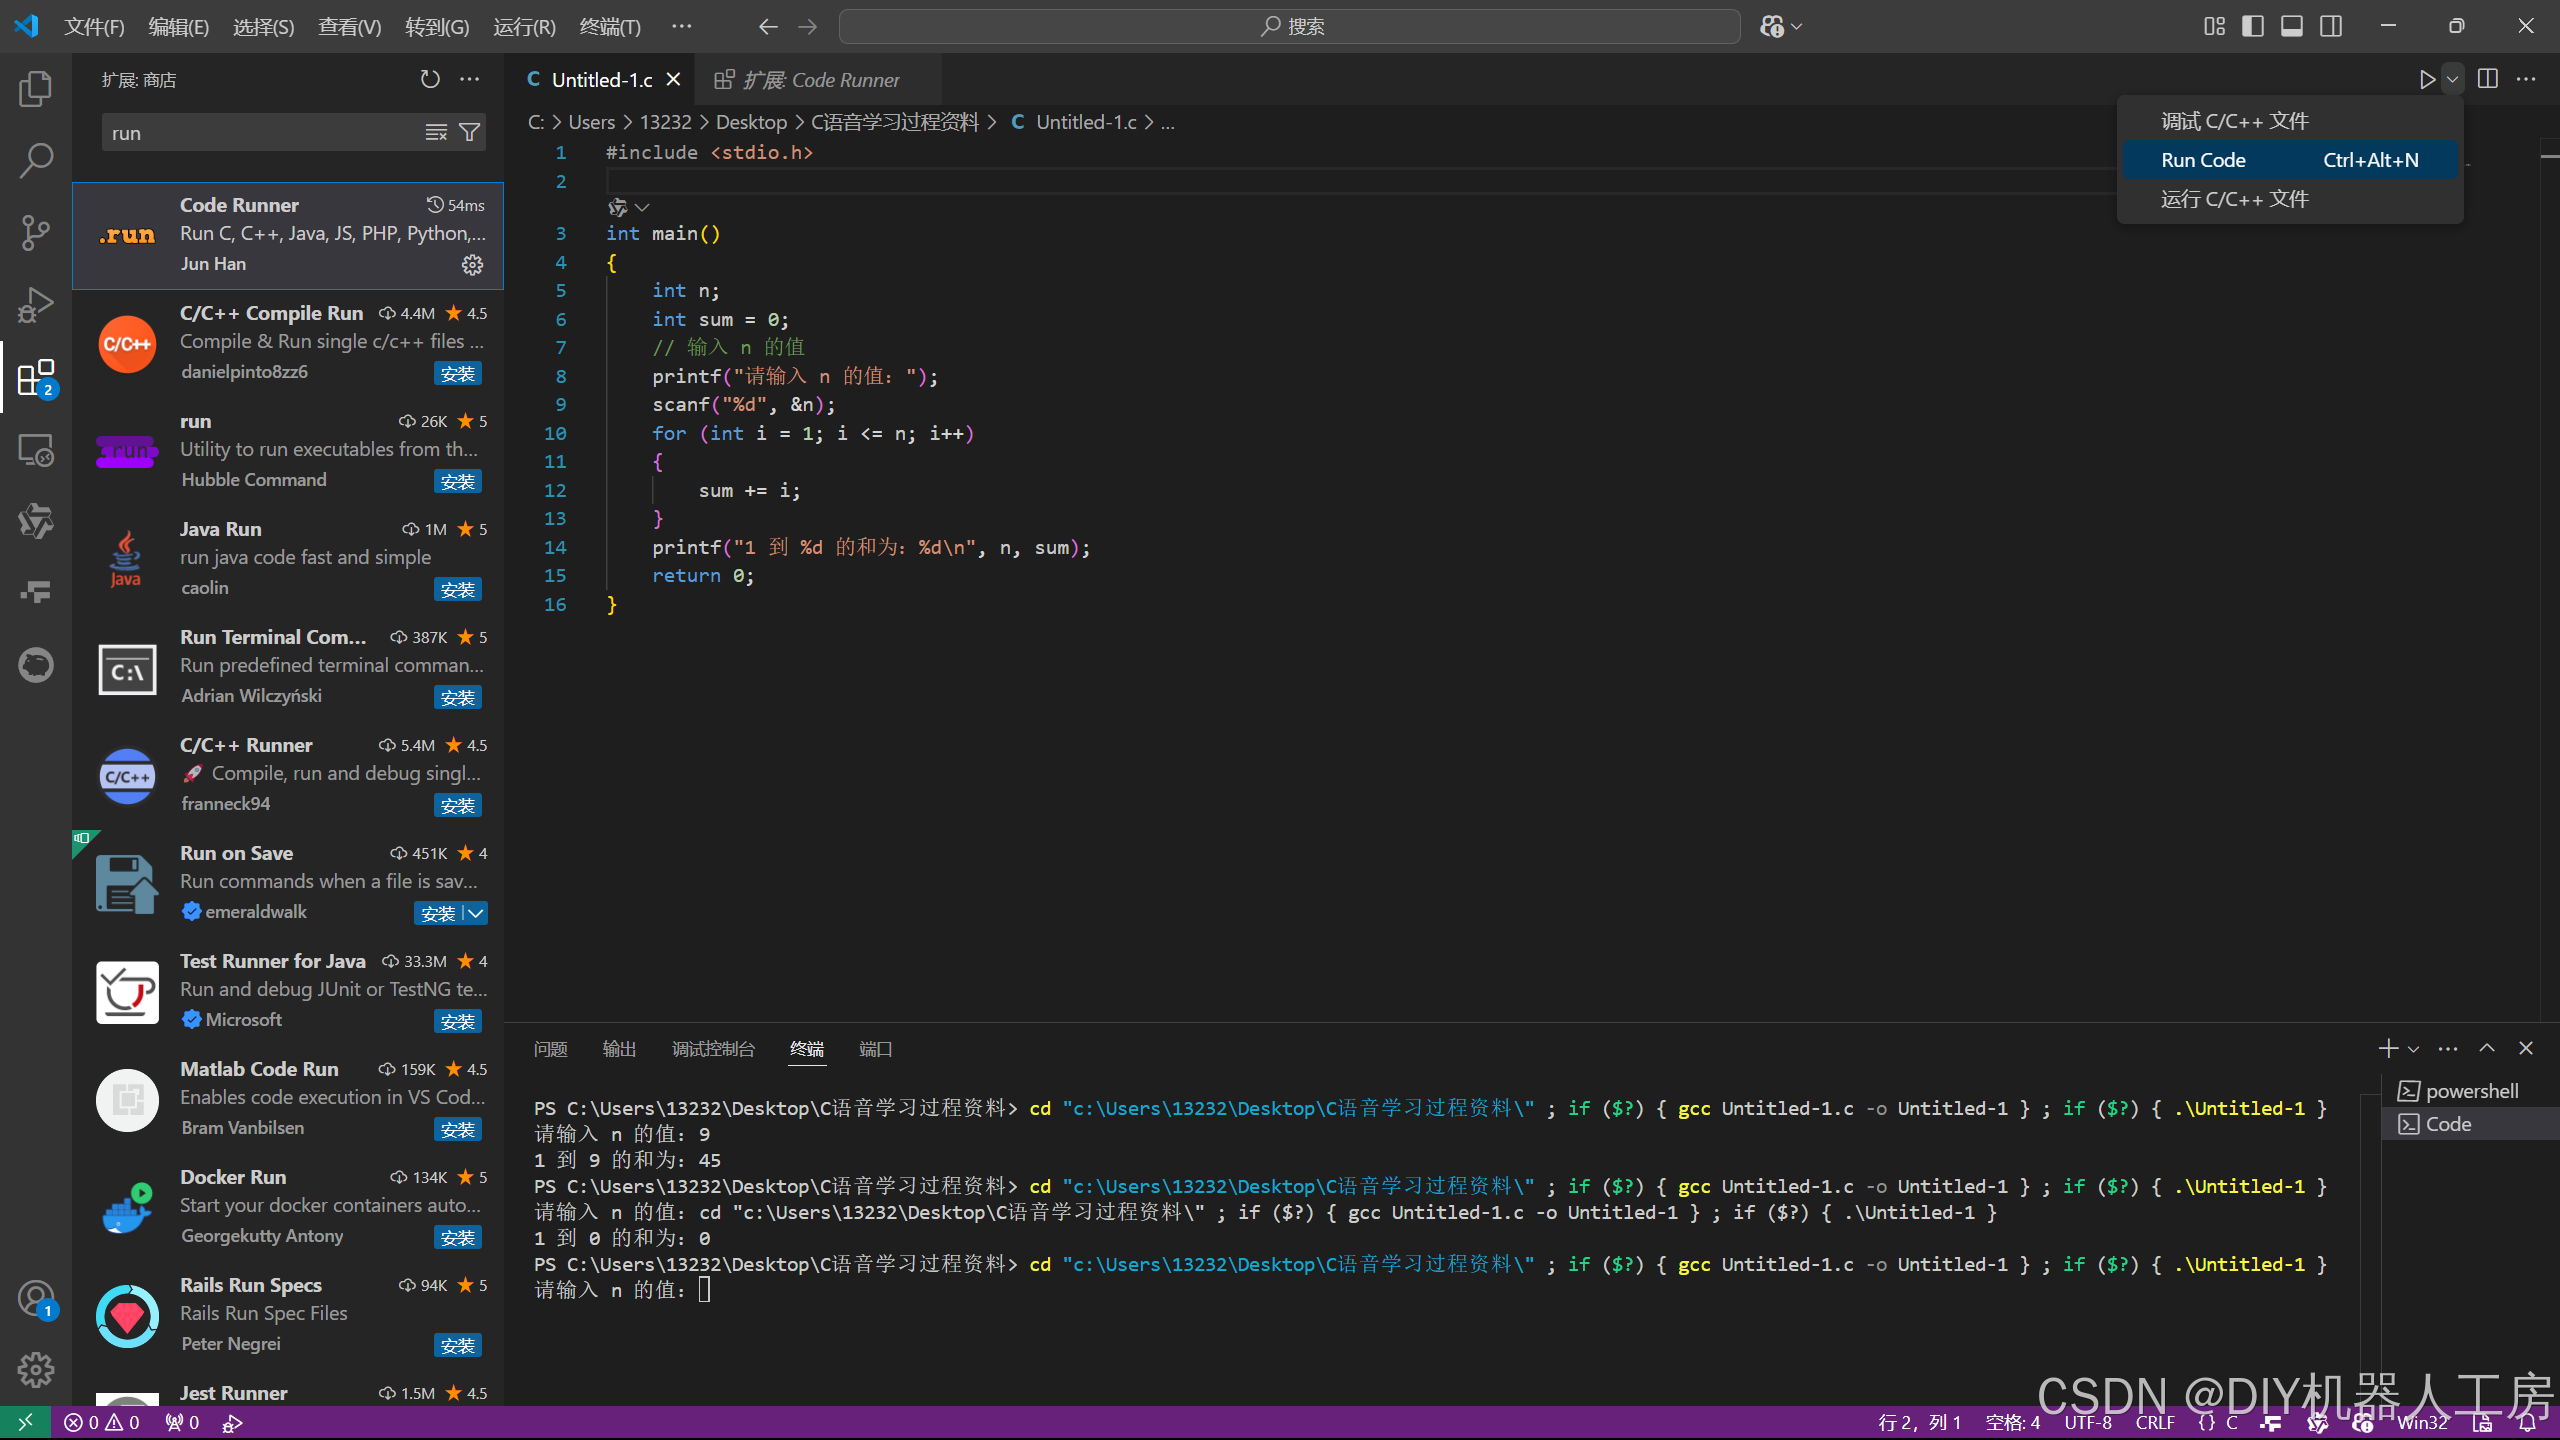Screen dimensions: 2560x1440
Task: Toggle panel visibility
Action: click(2292, 26)
